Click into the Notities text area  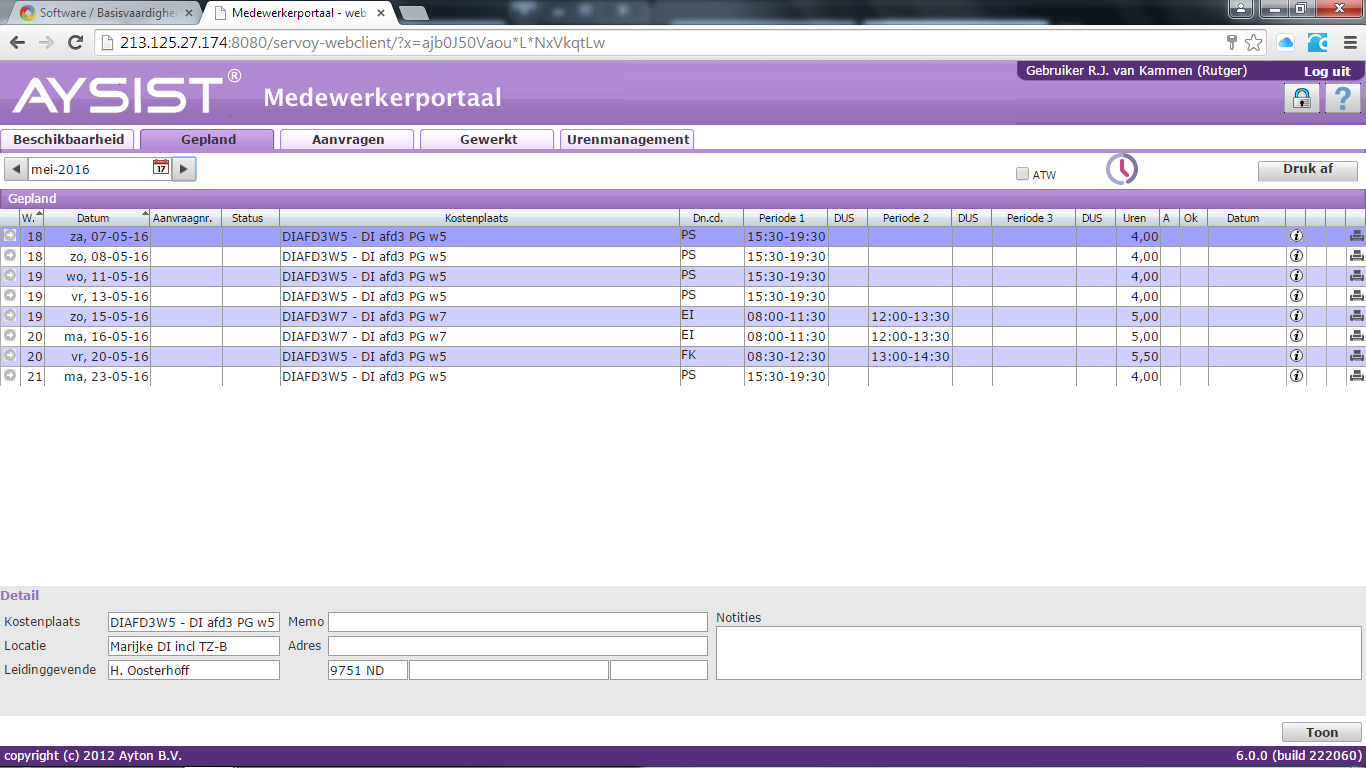1039,653
